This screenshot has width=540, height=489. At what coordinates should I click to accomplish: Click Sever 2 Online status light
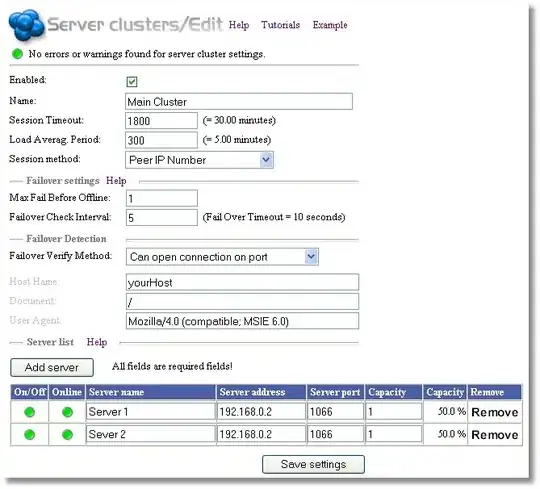(x=67, y=435)
